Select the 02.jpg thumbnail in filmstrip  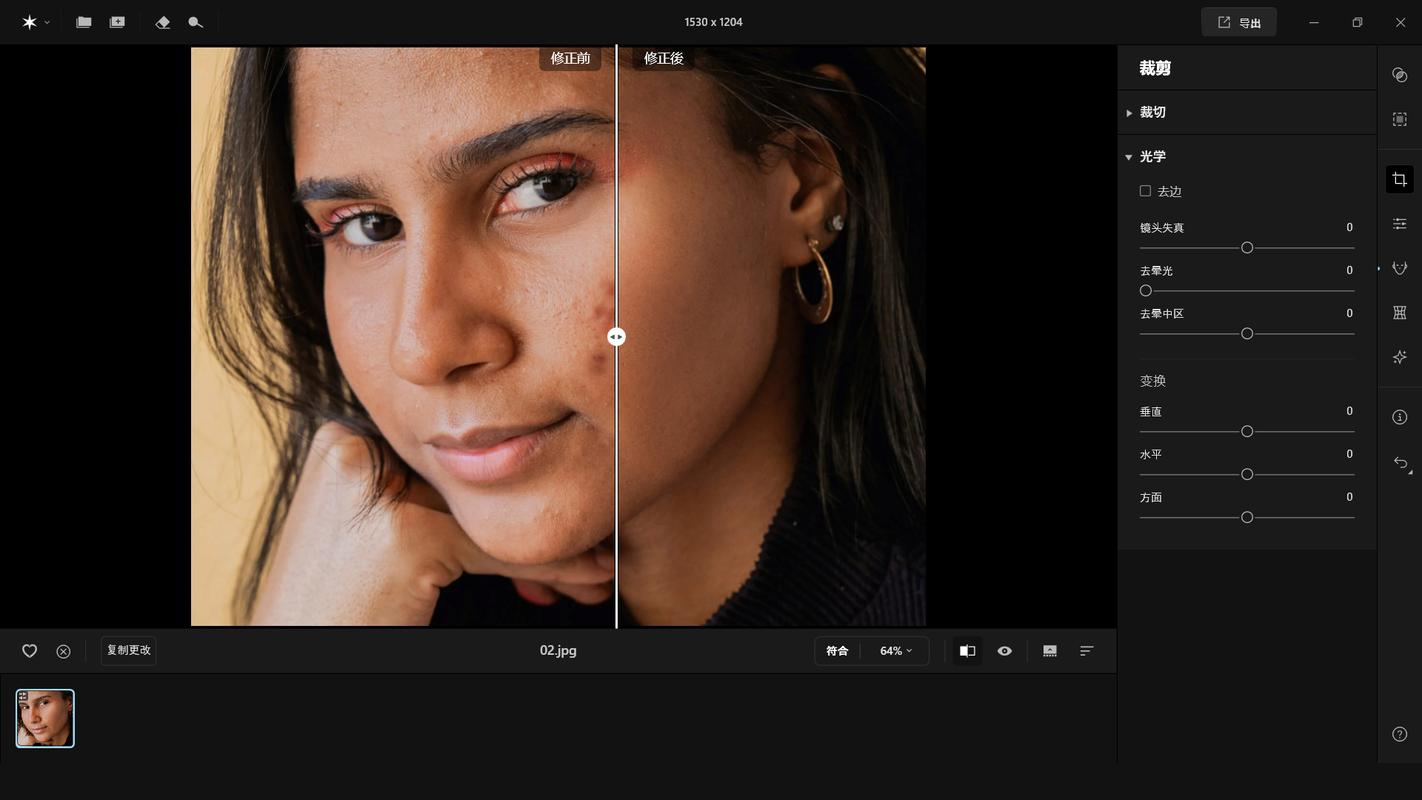pyautogui.click(x=45, y=718)
